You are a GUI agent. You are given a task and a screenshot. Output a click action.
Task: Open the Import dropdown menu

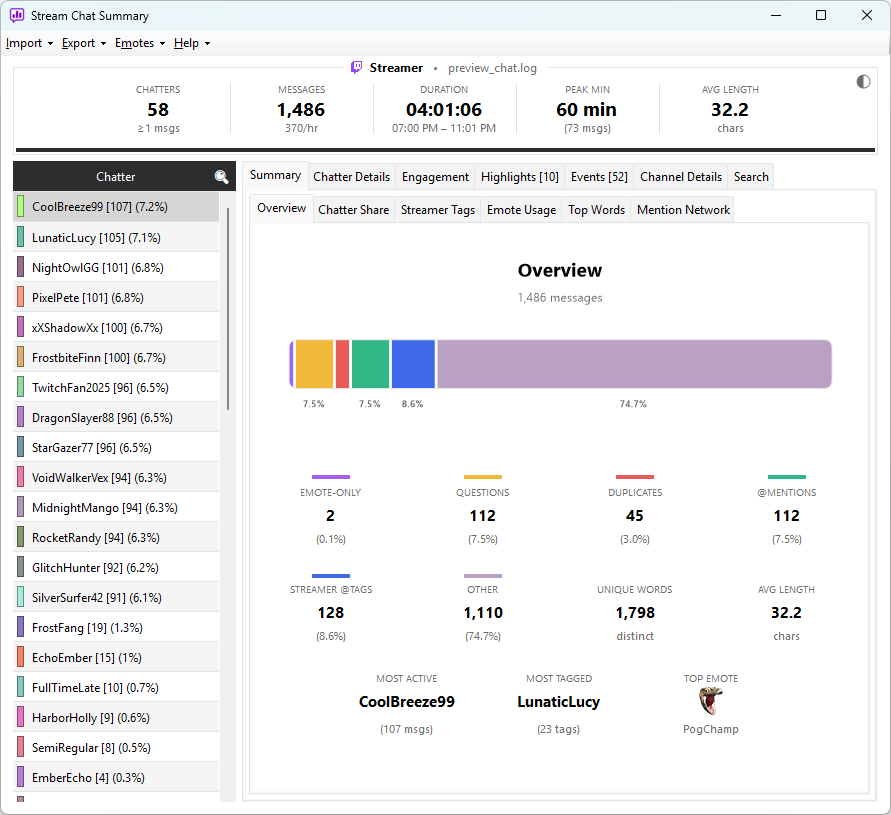tap(29, 43)
